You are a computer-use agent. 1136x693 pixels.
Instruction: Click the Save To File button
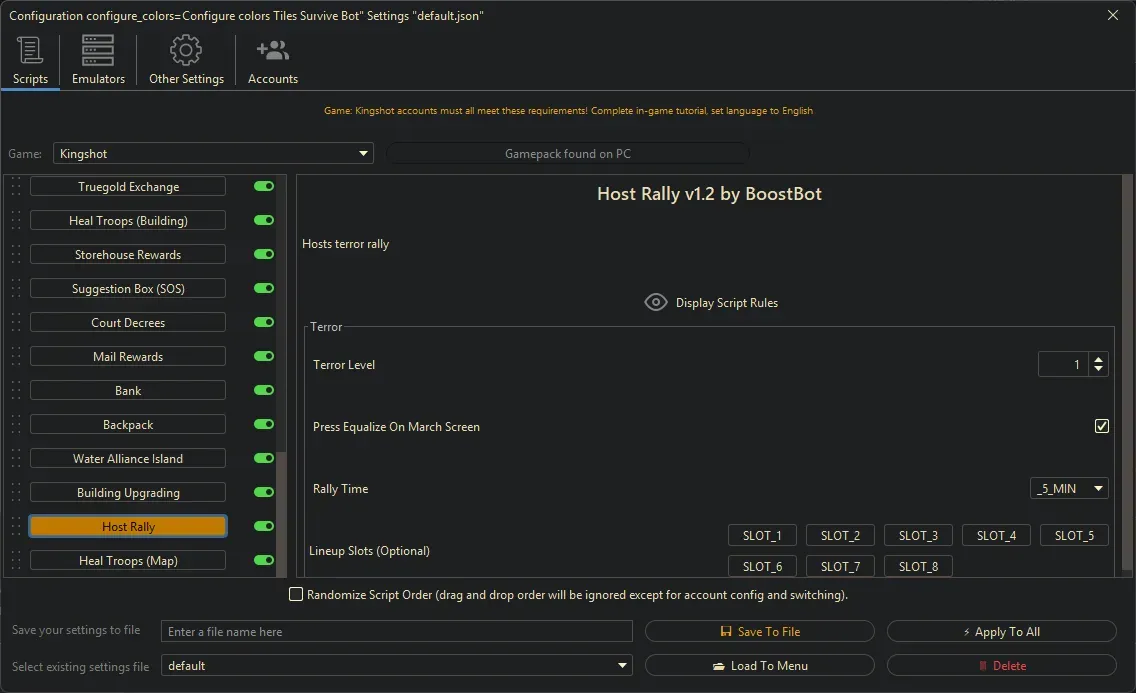point(759,631)
